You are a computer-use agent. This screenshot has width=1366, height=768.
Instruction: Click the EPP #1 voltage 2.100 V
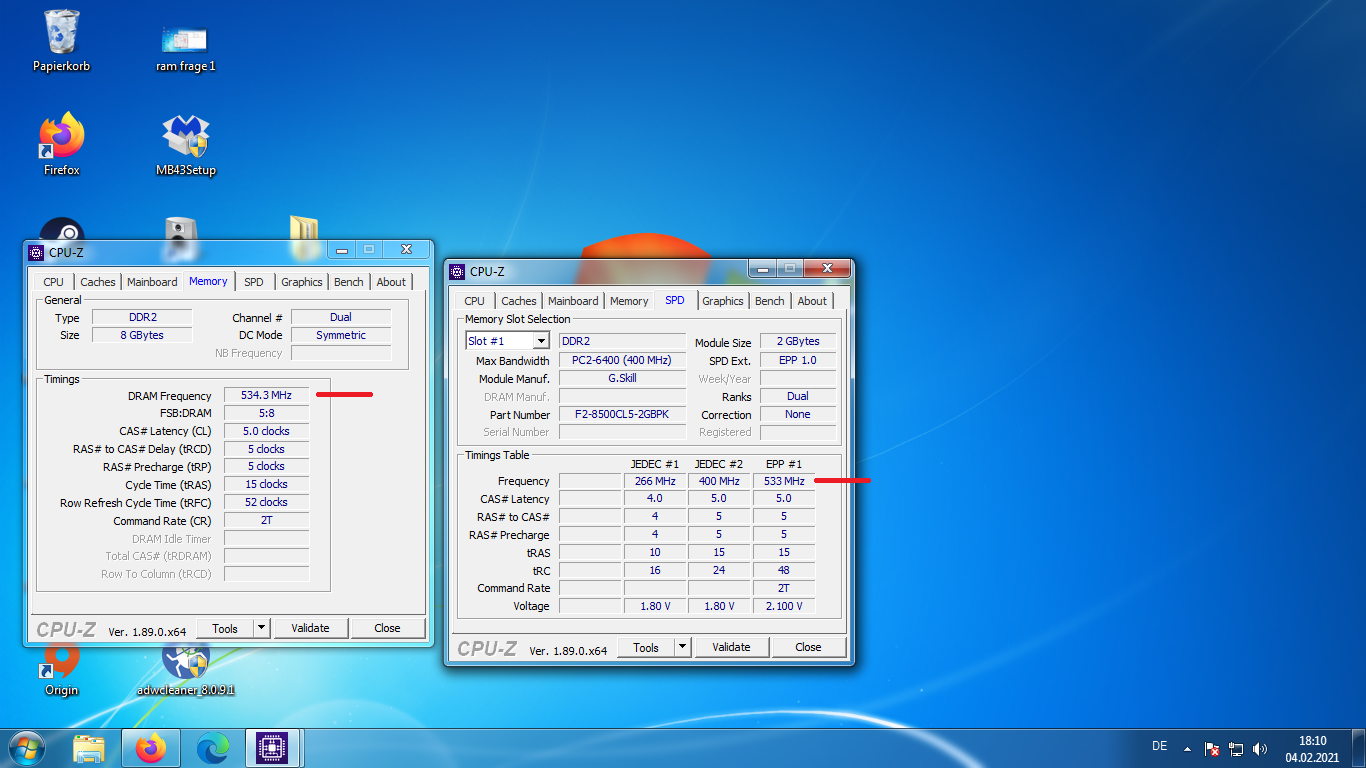click(x=784, y=606)
